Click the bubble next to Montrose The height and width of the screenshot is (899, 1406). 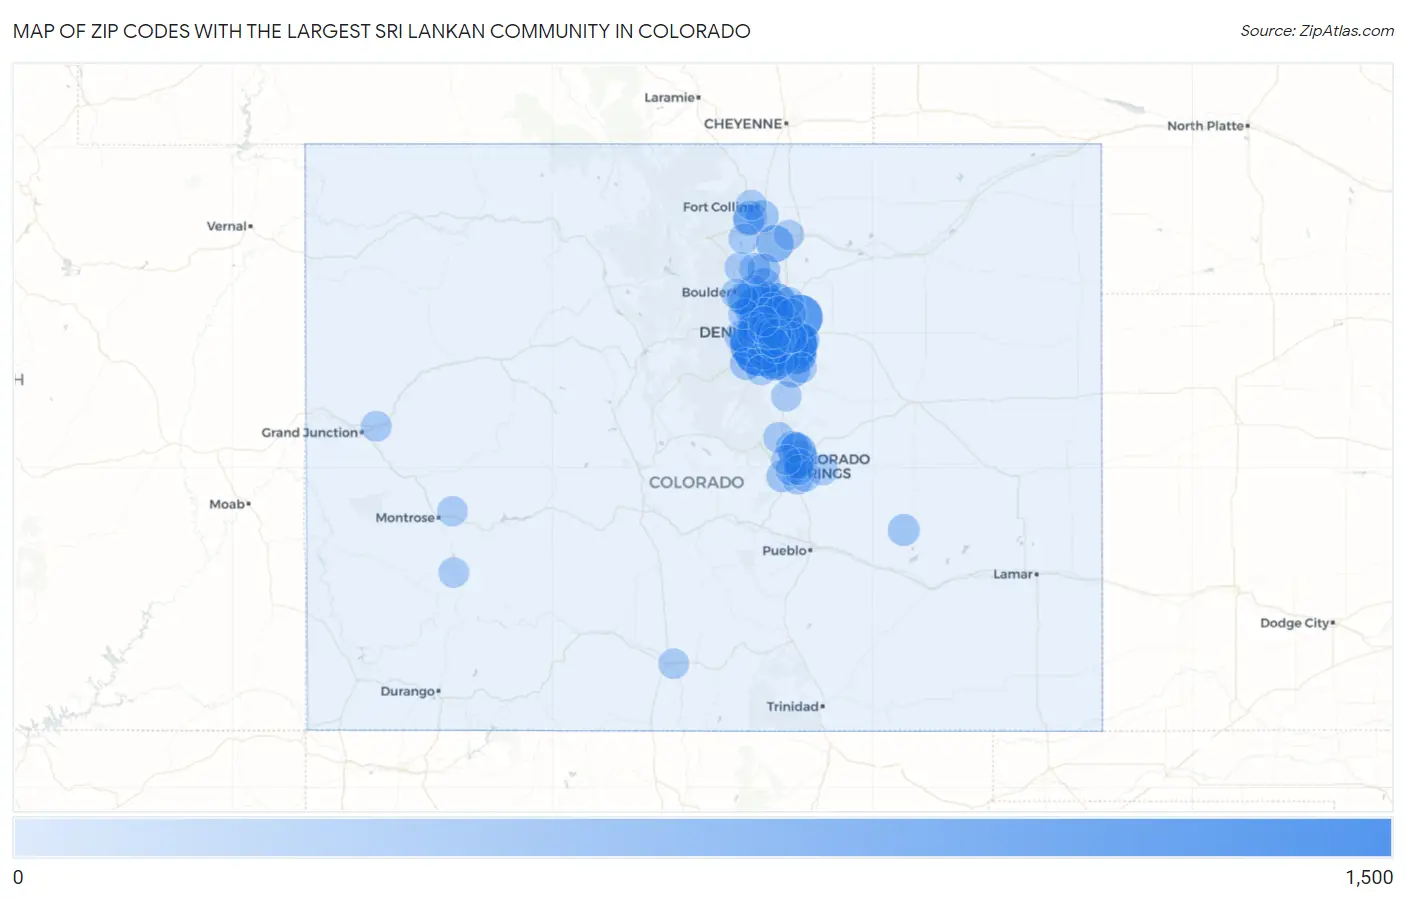point(452,511)
